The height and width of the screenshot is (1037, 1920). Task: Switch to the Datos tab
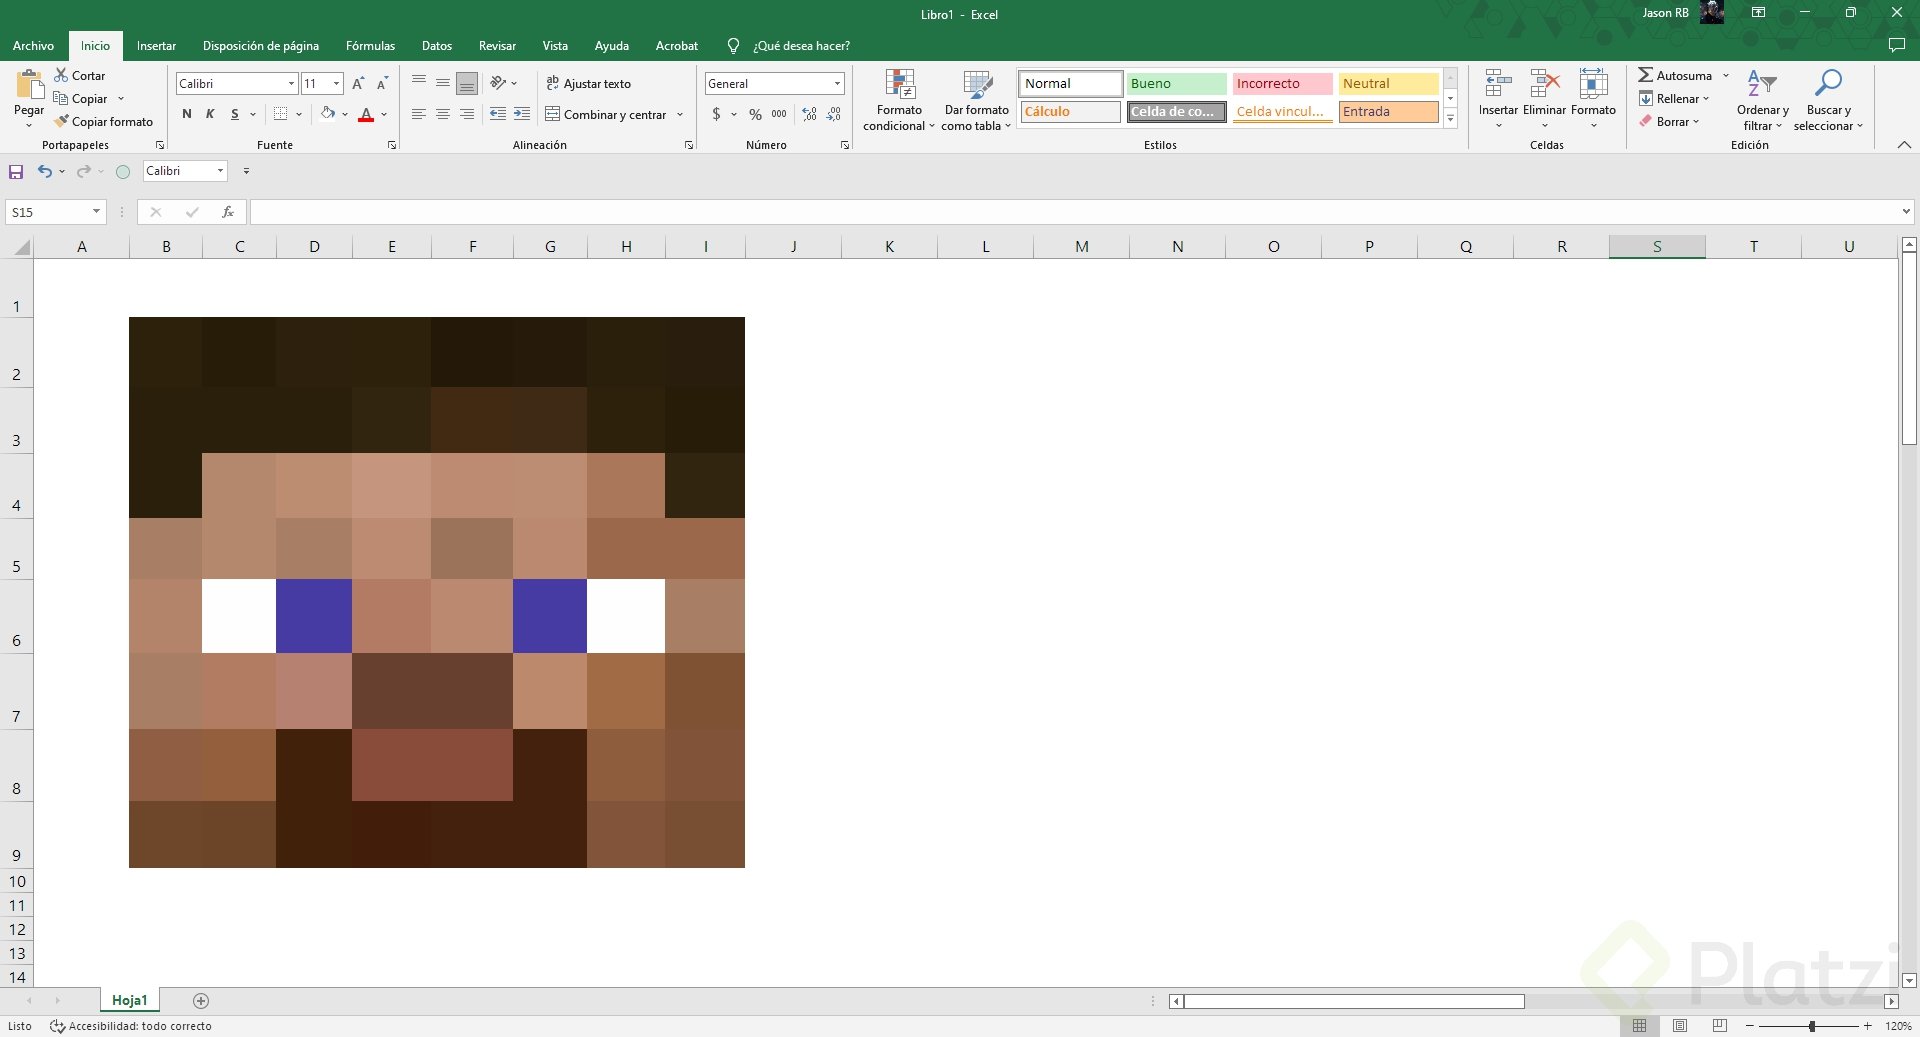(x=437, y=46)
